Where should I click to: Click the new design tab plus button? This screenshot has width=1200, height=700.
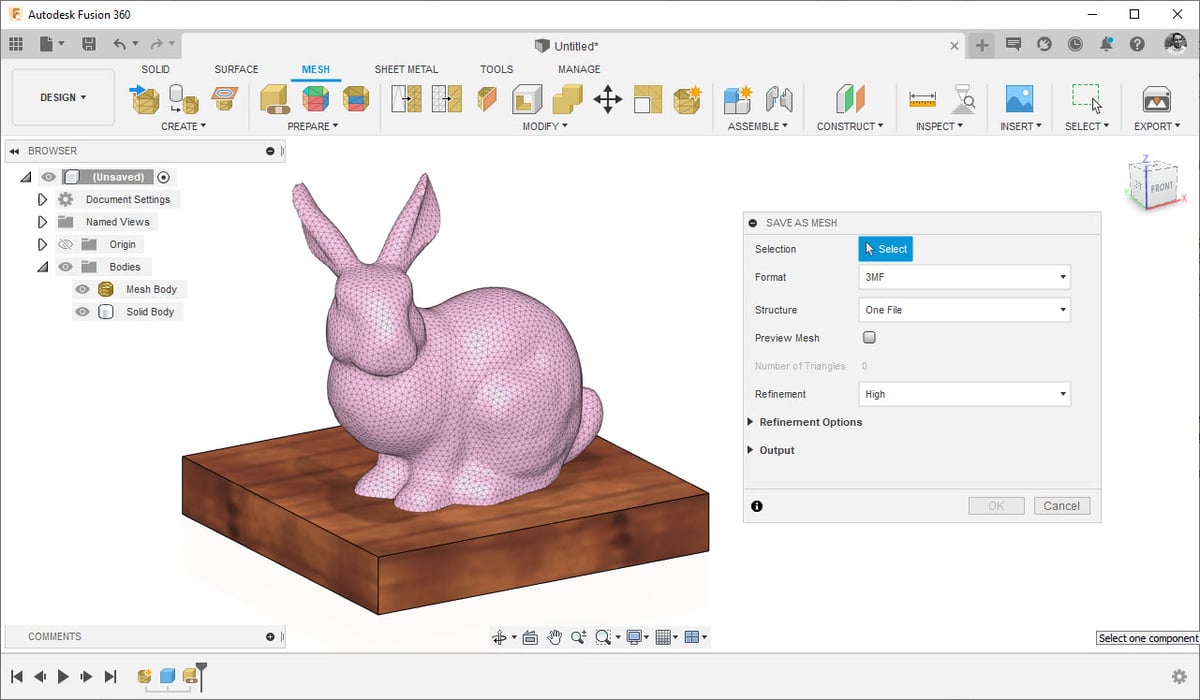983,45
